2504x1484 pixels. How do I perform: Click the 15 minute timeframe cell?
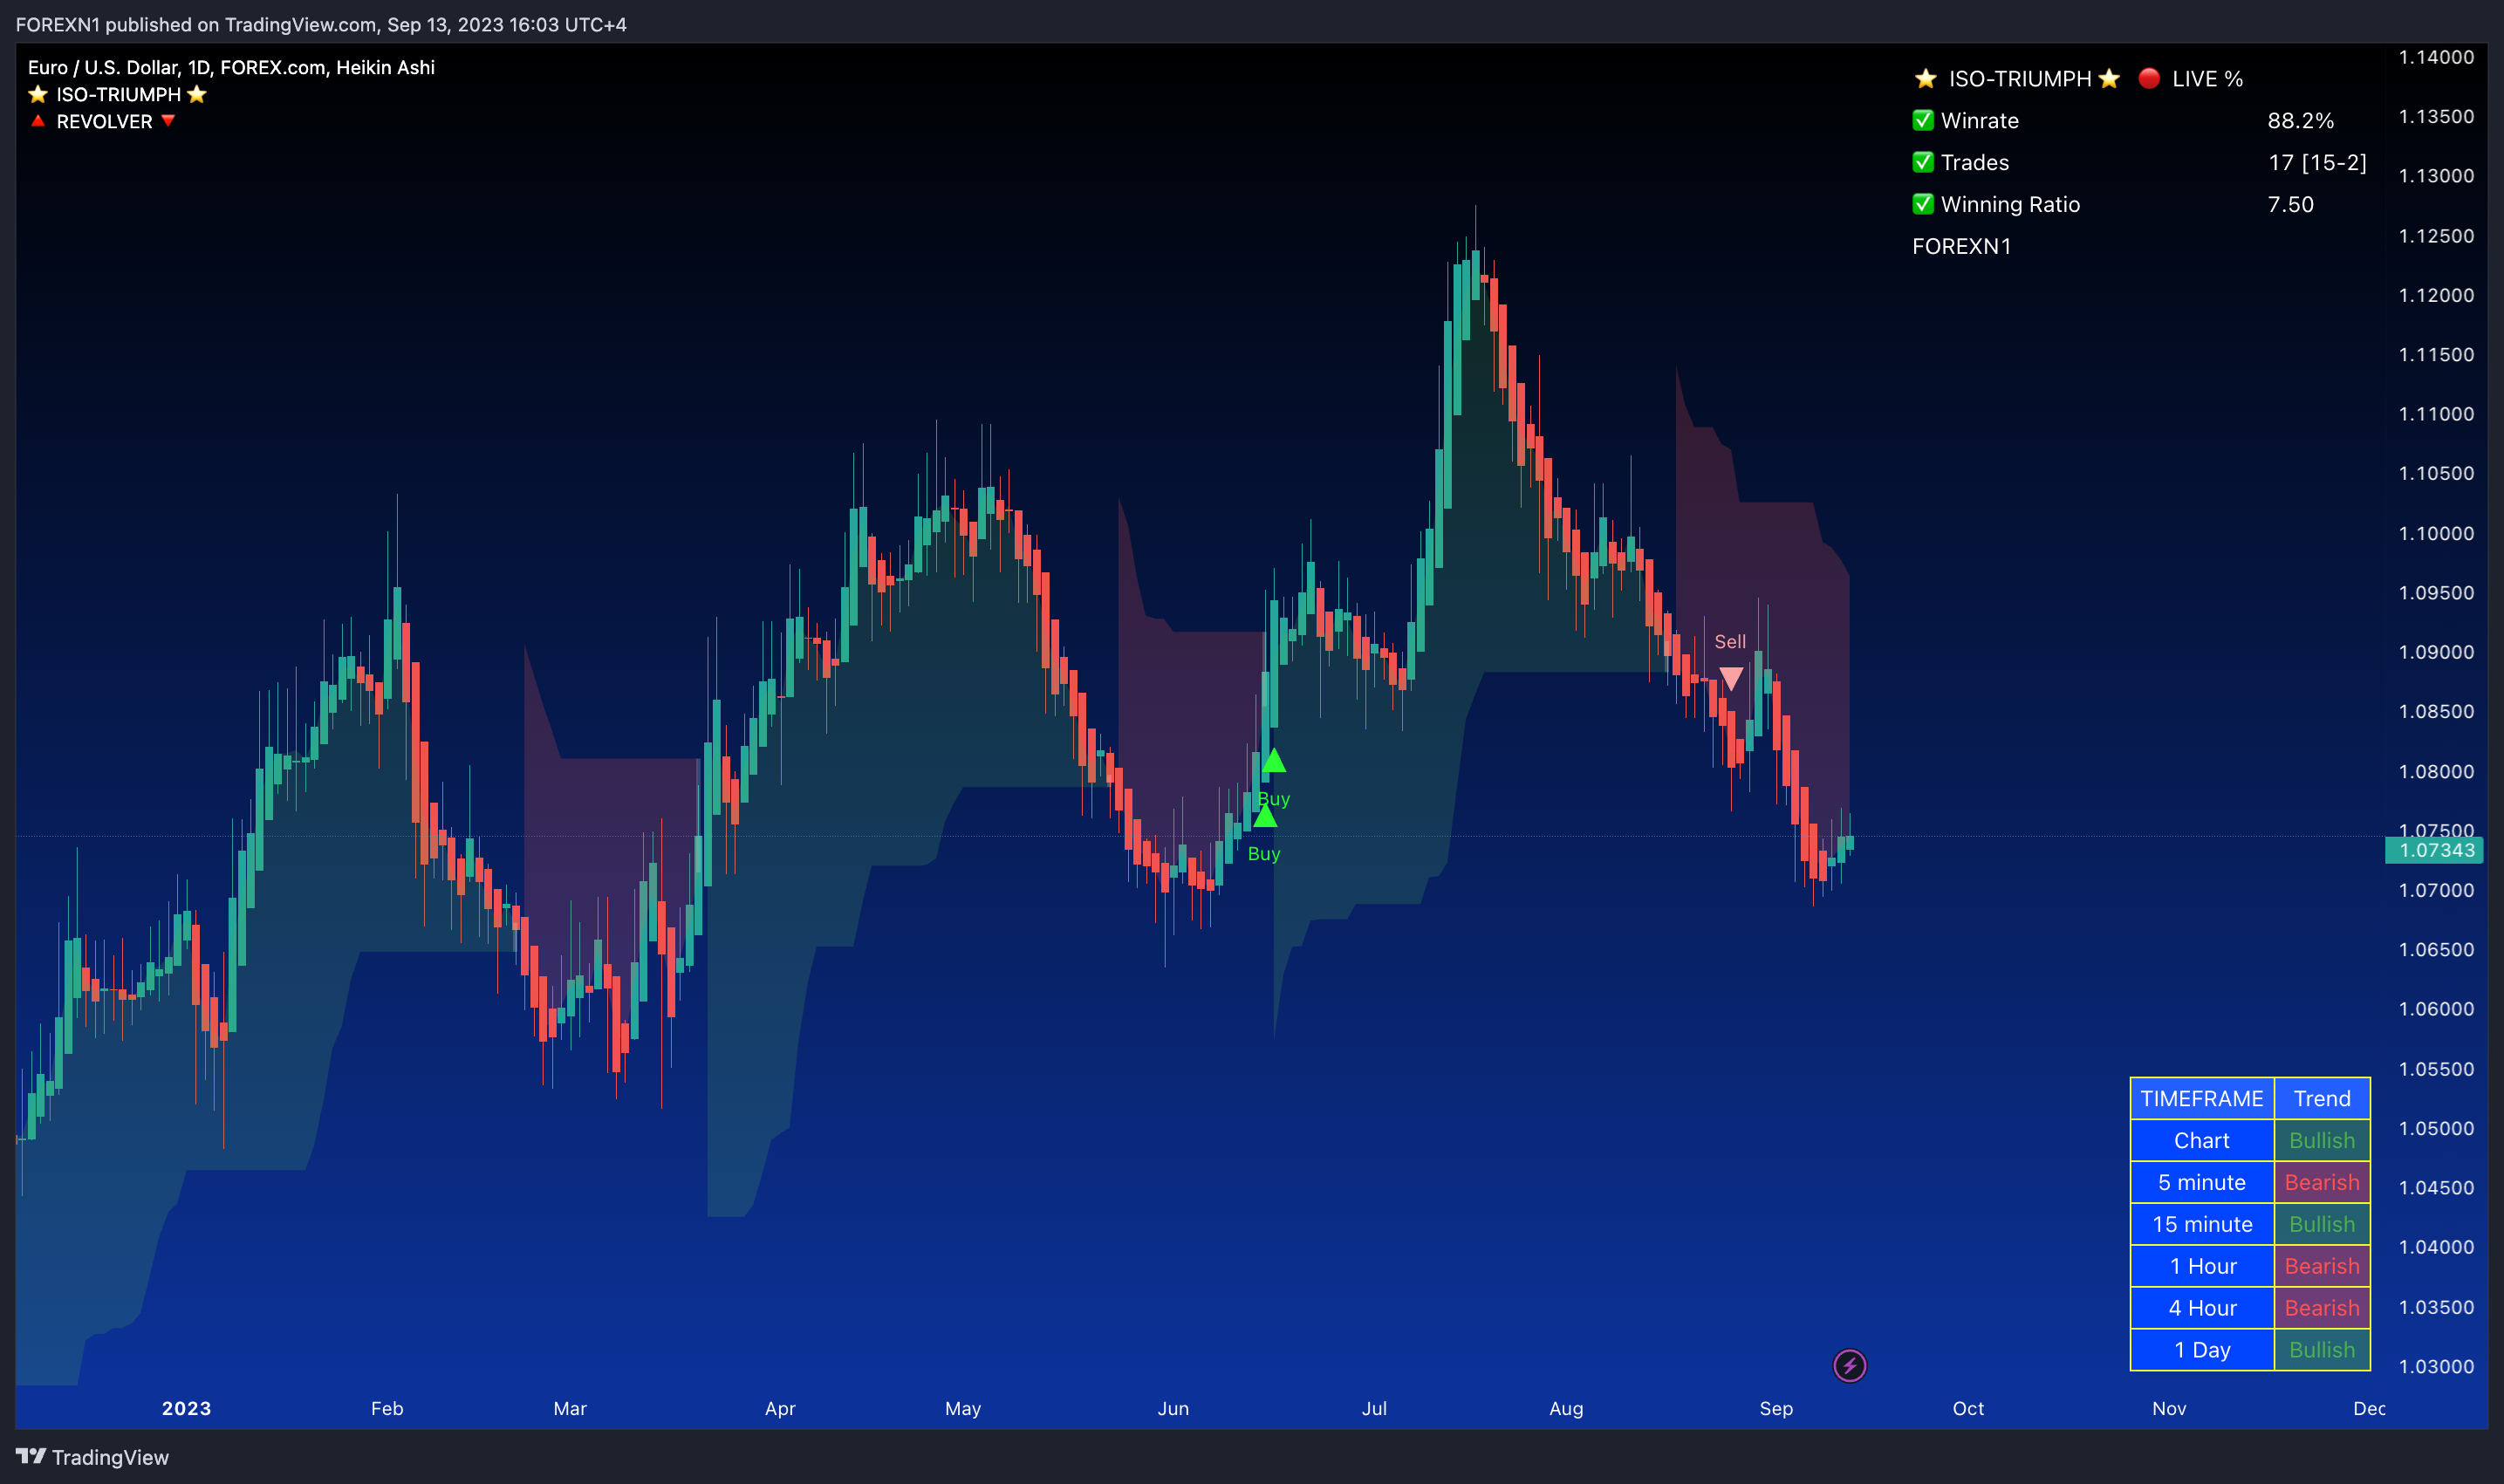[x=2202, y=1224]
